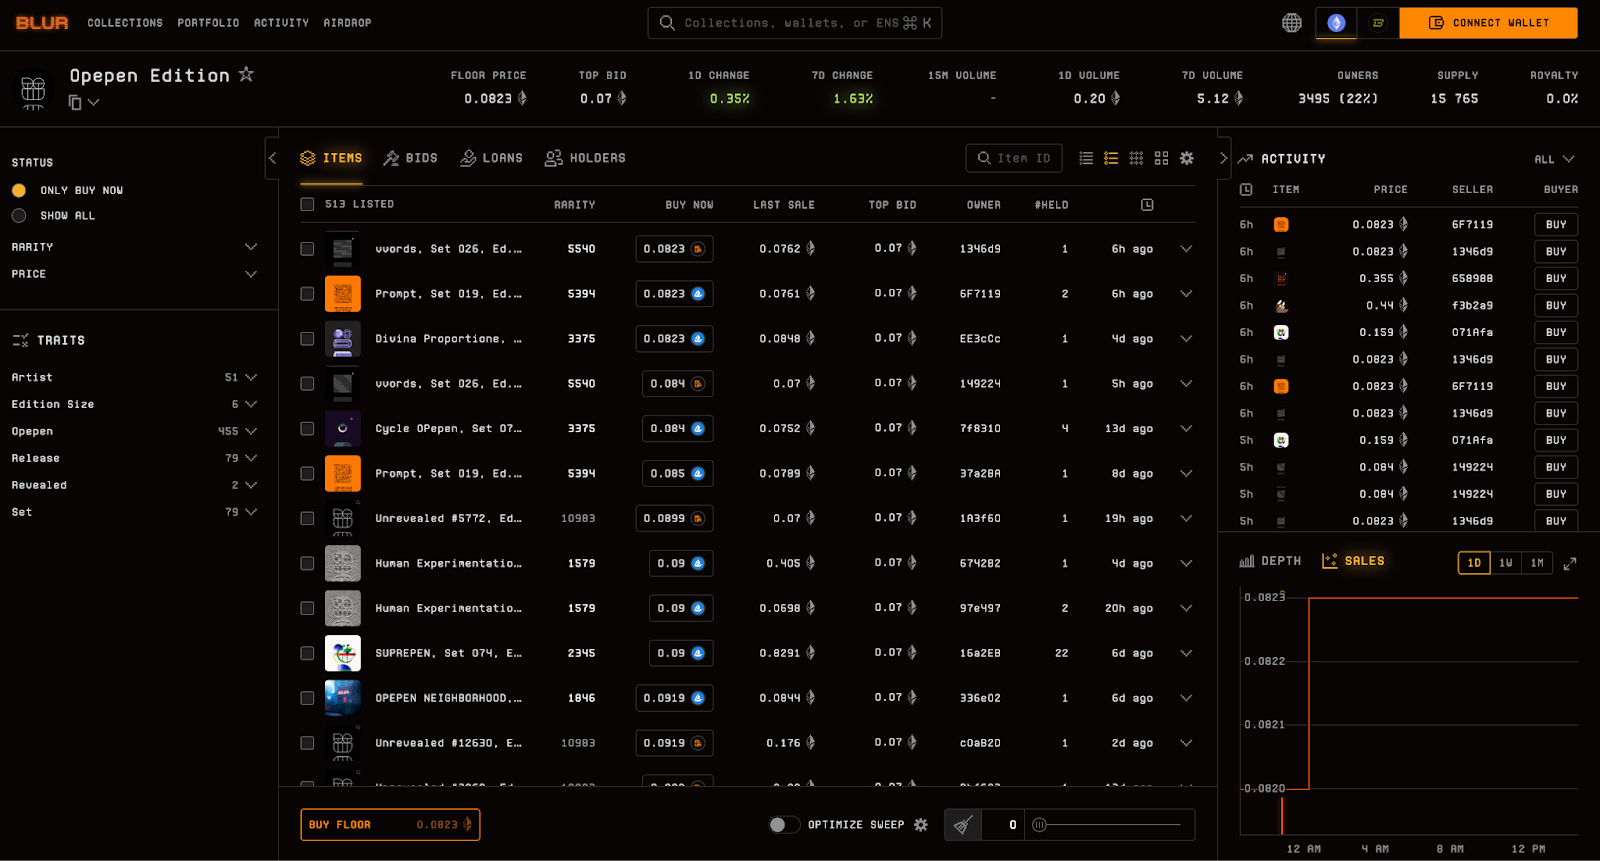Collapse the activity panel arrow

coord(1223,158)
